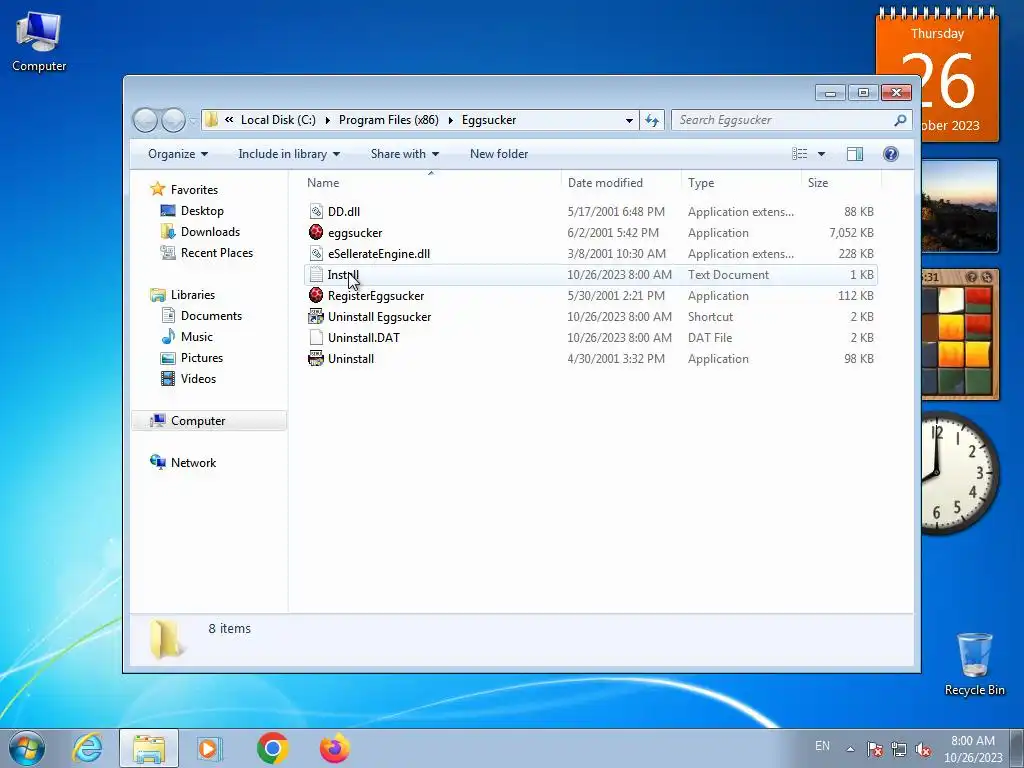1024x768 pixels.
Task: Navigate to Local Disk (C:) breadcrumb
Action: pos(278,120)
